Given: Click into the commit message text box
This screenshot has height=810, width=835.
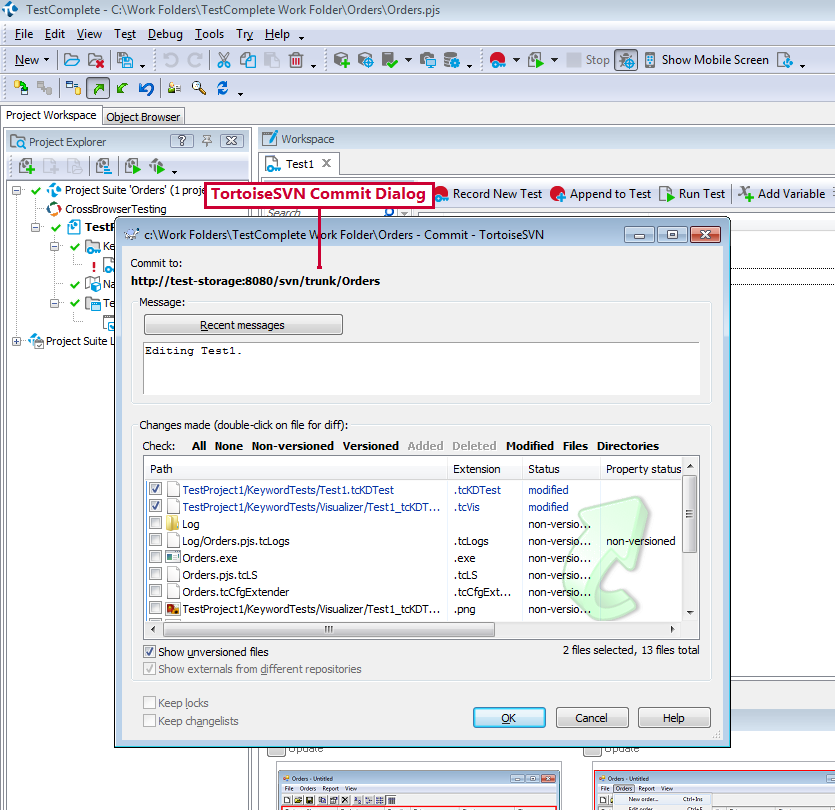Looking at the screenshot, I should coord(421,369).
